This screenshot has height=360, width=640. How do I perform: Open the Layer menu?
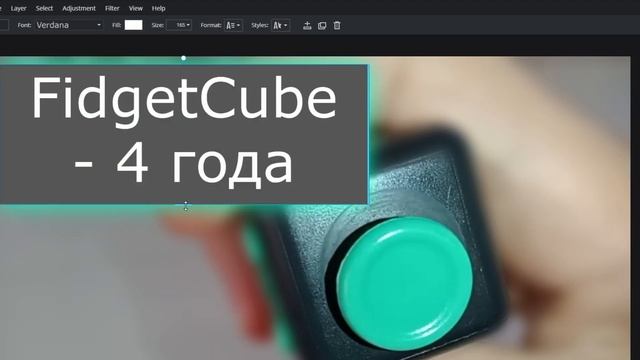click(x=18, y=8)
